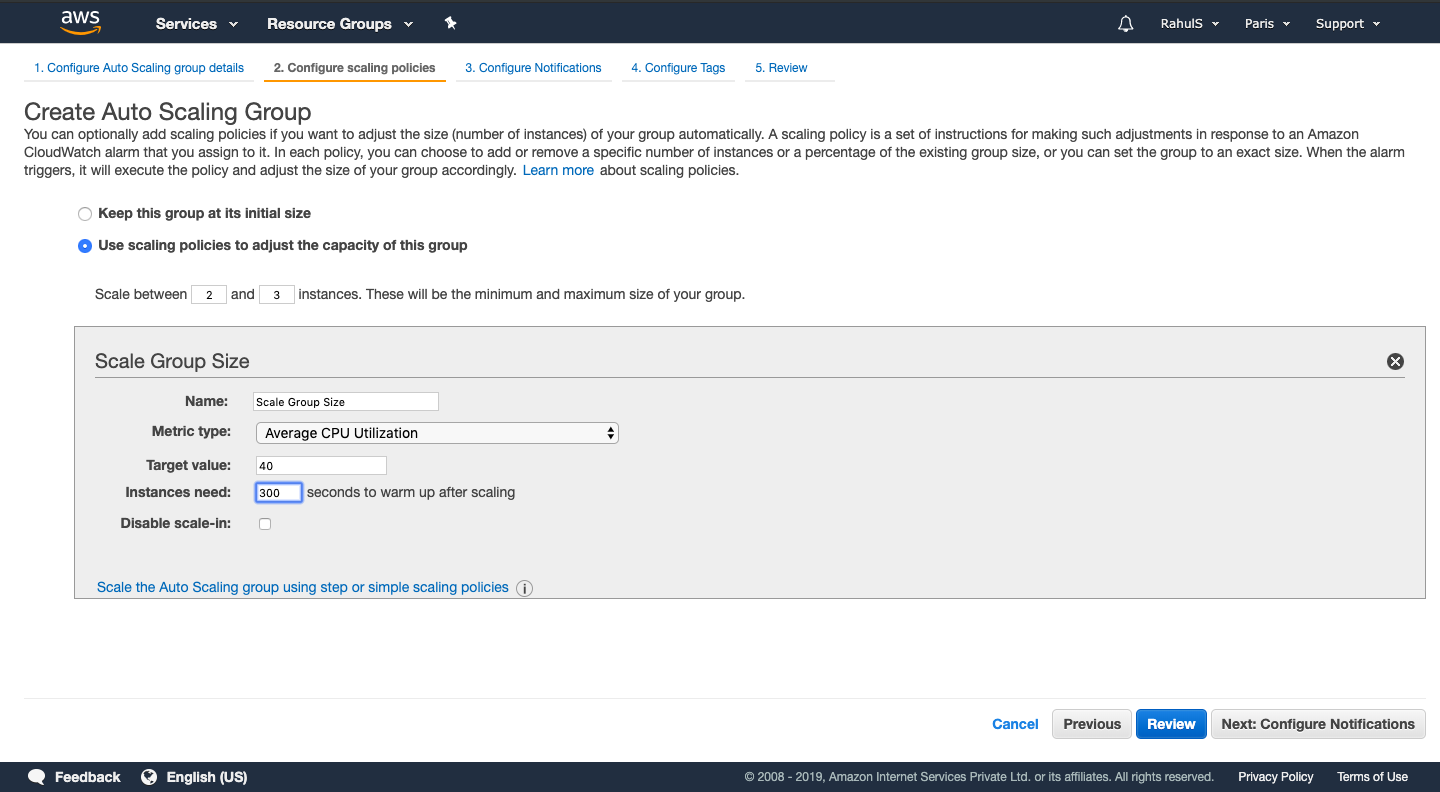
Task: Click the globe icon near English (US)
Action: 150,777
